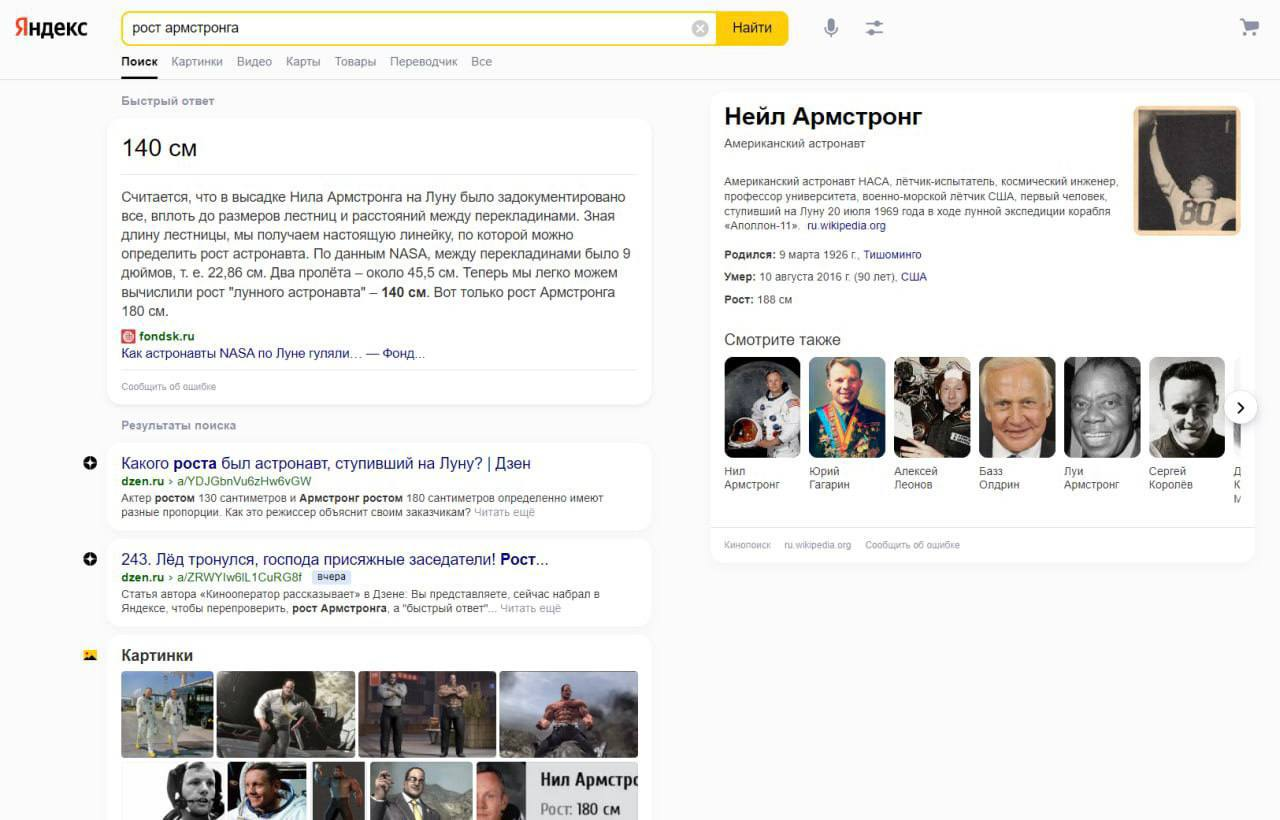Image resolution: width=1280 pixels, height=820 pixels.
Task: Open Neil Armstrong football photo thumbnail
Action: coord(1186,170)
